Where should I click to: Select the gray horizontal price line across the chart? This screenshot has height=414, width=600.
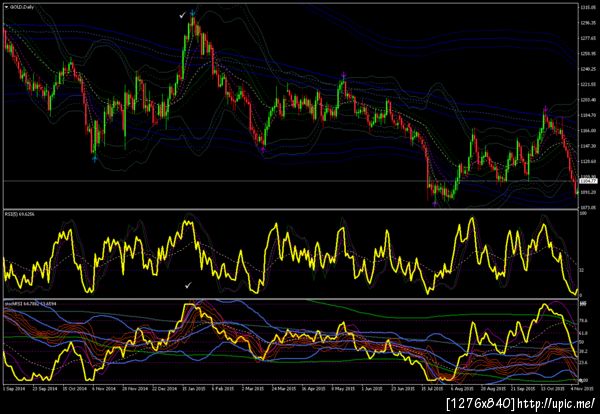tap(291, 181)
